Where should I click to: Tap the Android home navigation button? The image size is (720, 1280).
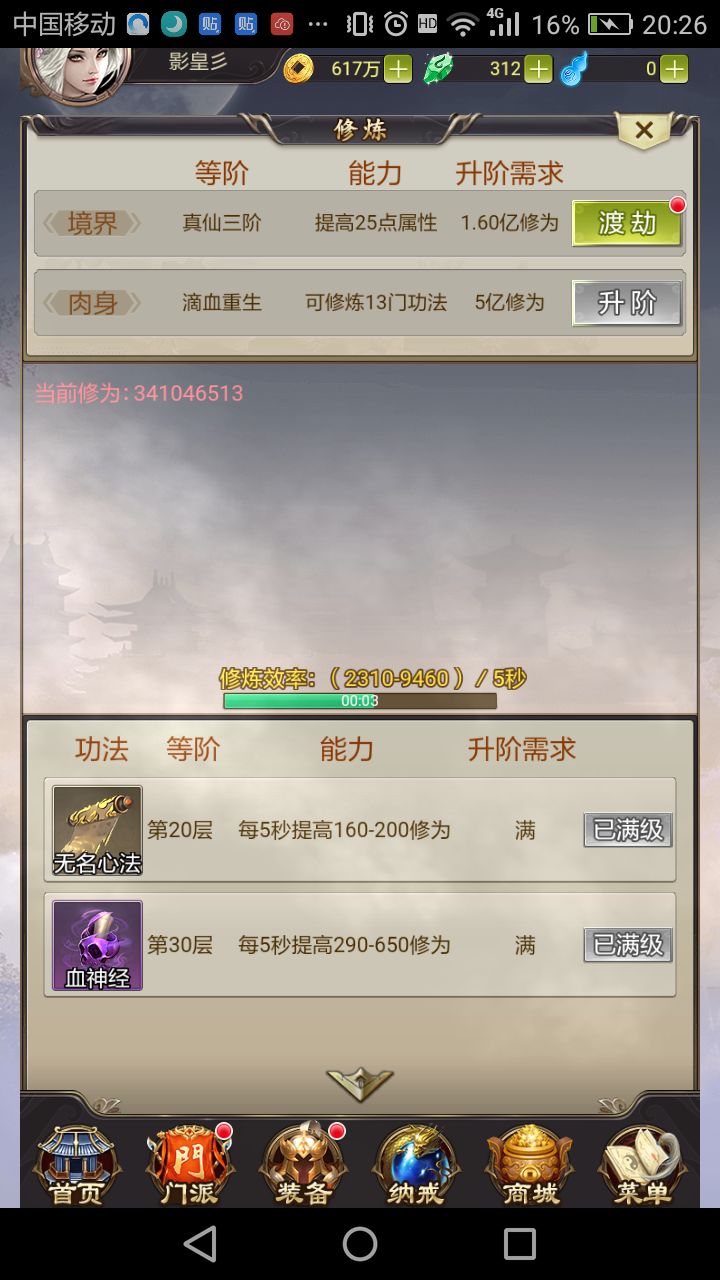[360, 1244]
